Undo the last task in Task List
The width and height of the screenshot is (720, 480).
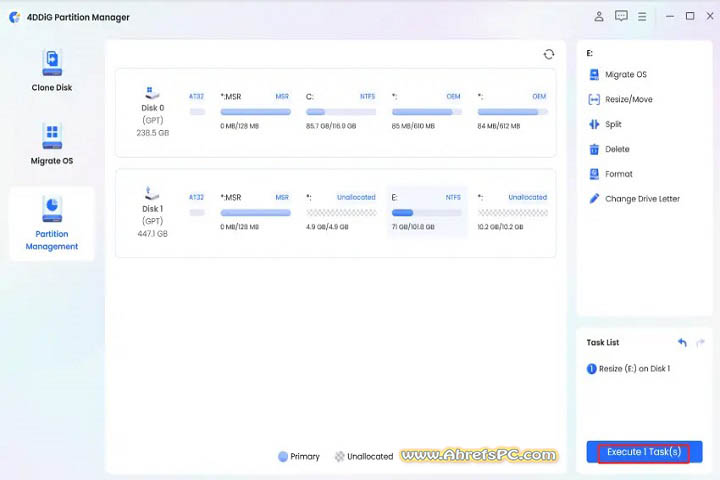pyautogui.click(x=682, y=342)
